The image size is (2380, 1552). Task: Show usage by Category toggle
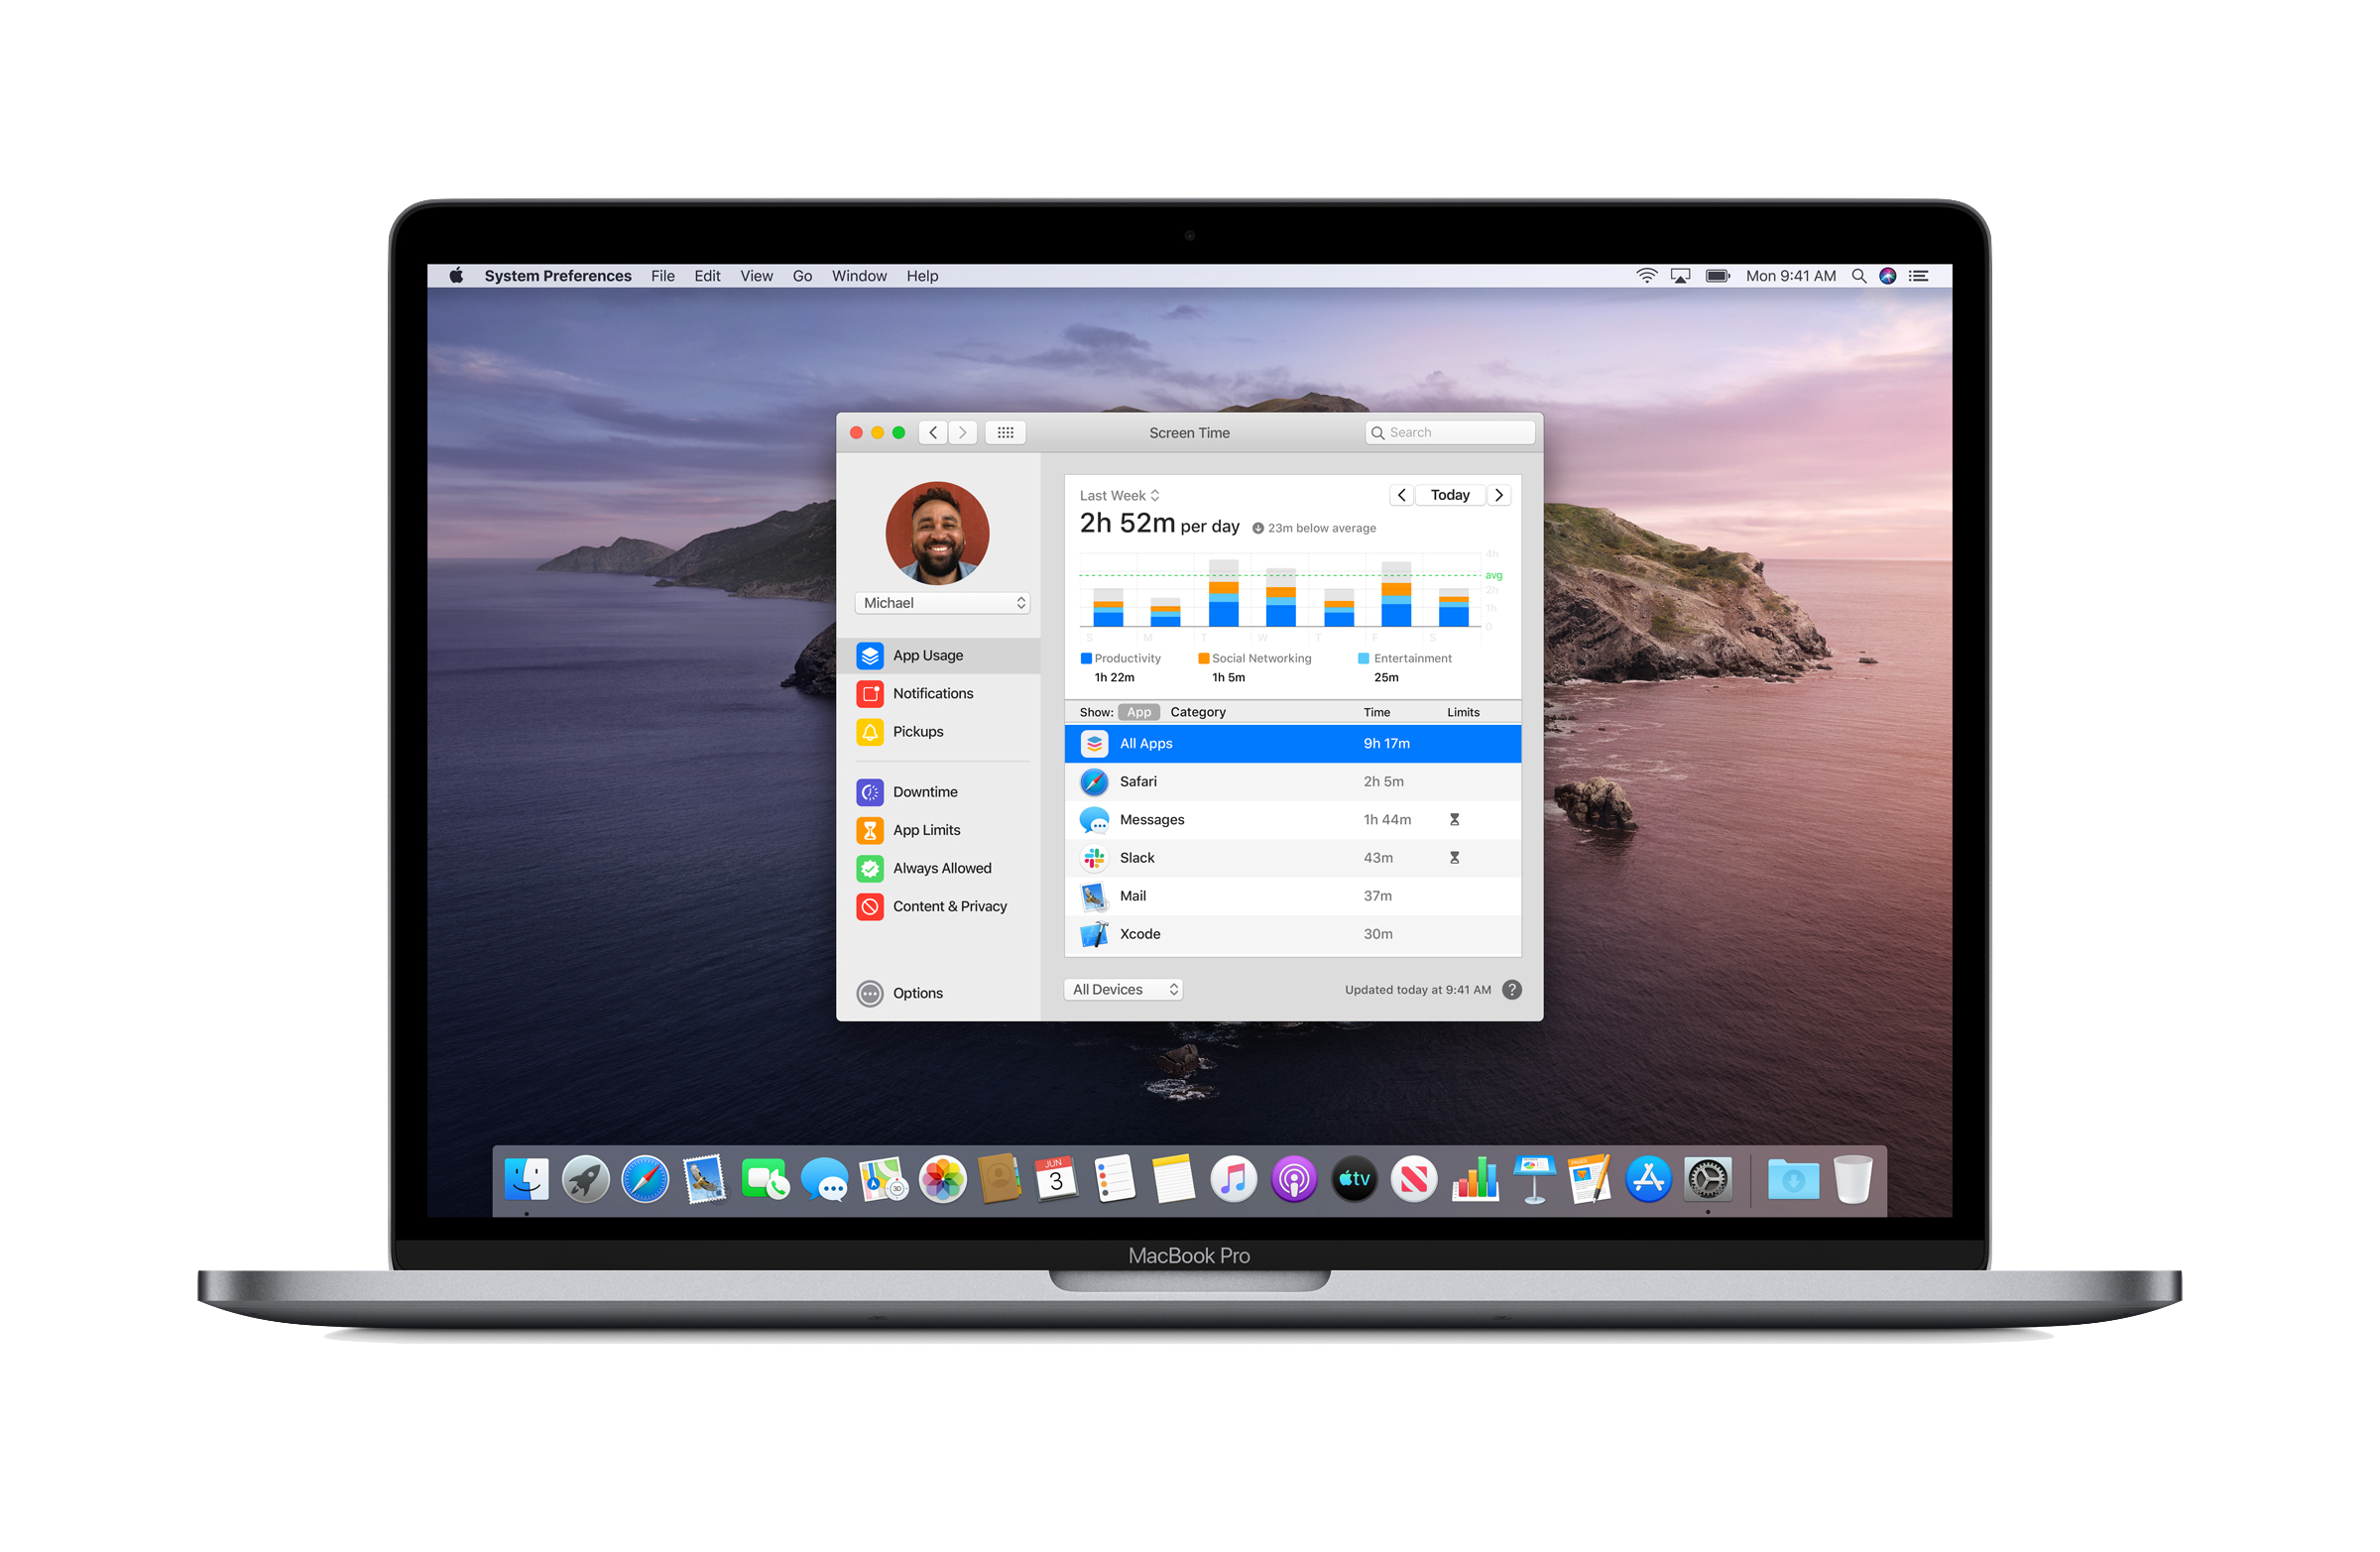pyautogui.click(x=1198, y=712)
